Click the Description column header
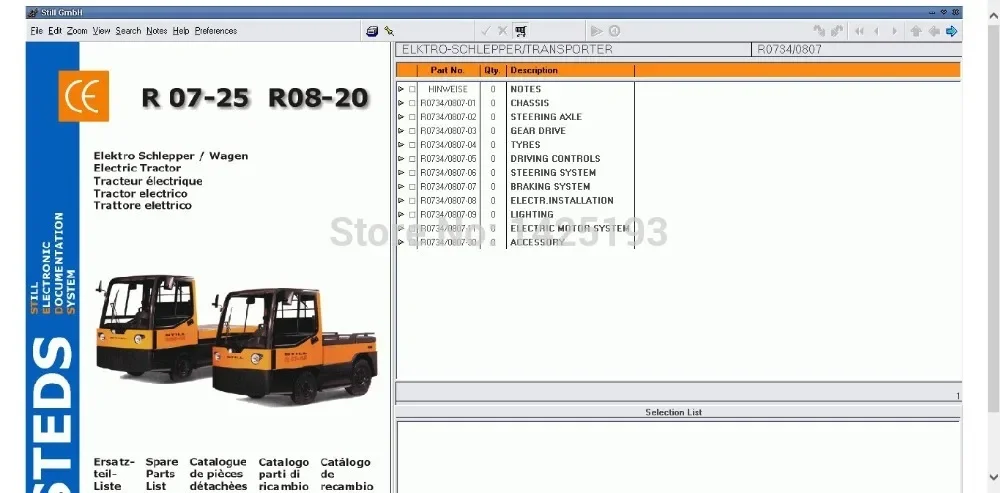 (x=570, y=70)
